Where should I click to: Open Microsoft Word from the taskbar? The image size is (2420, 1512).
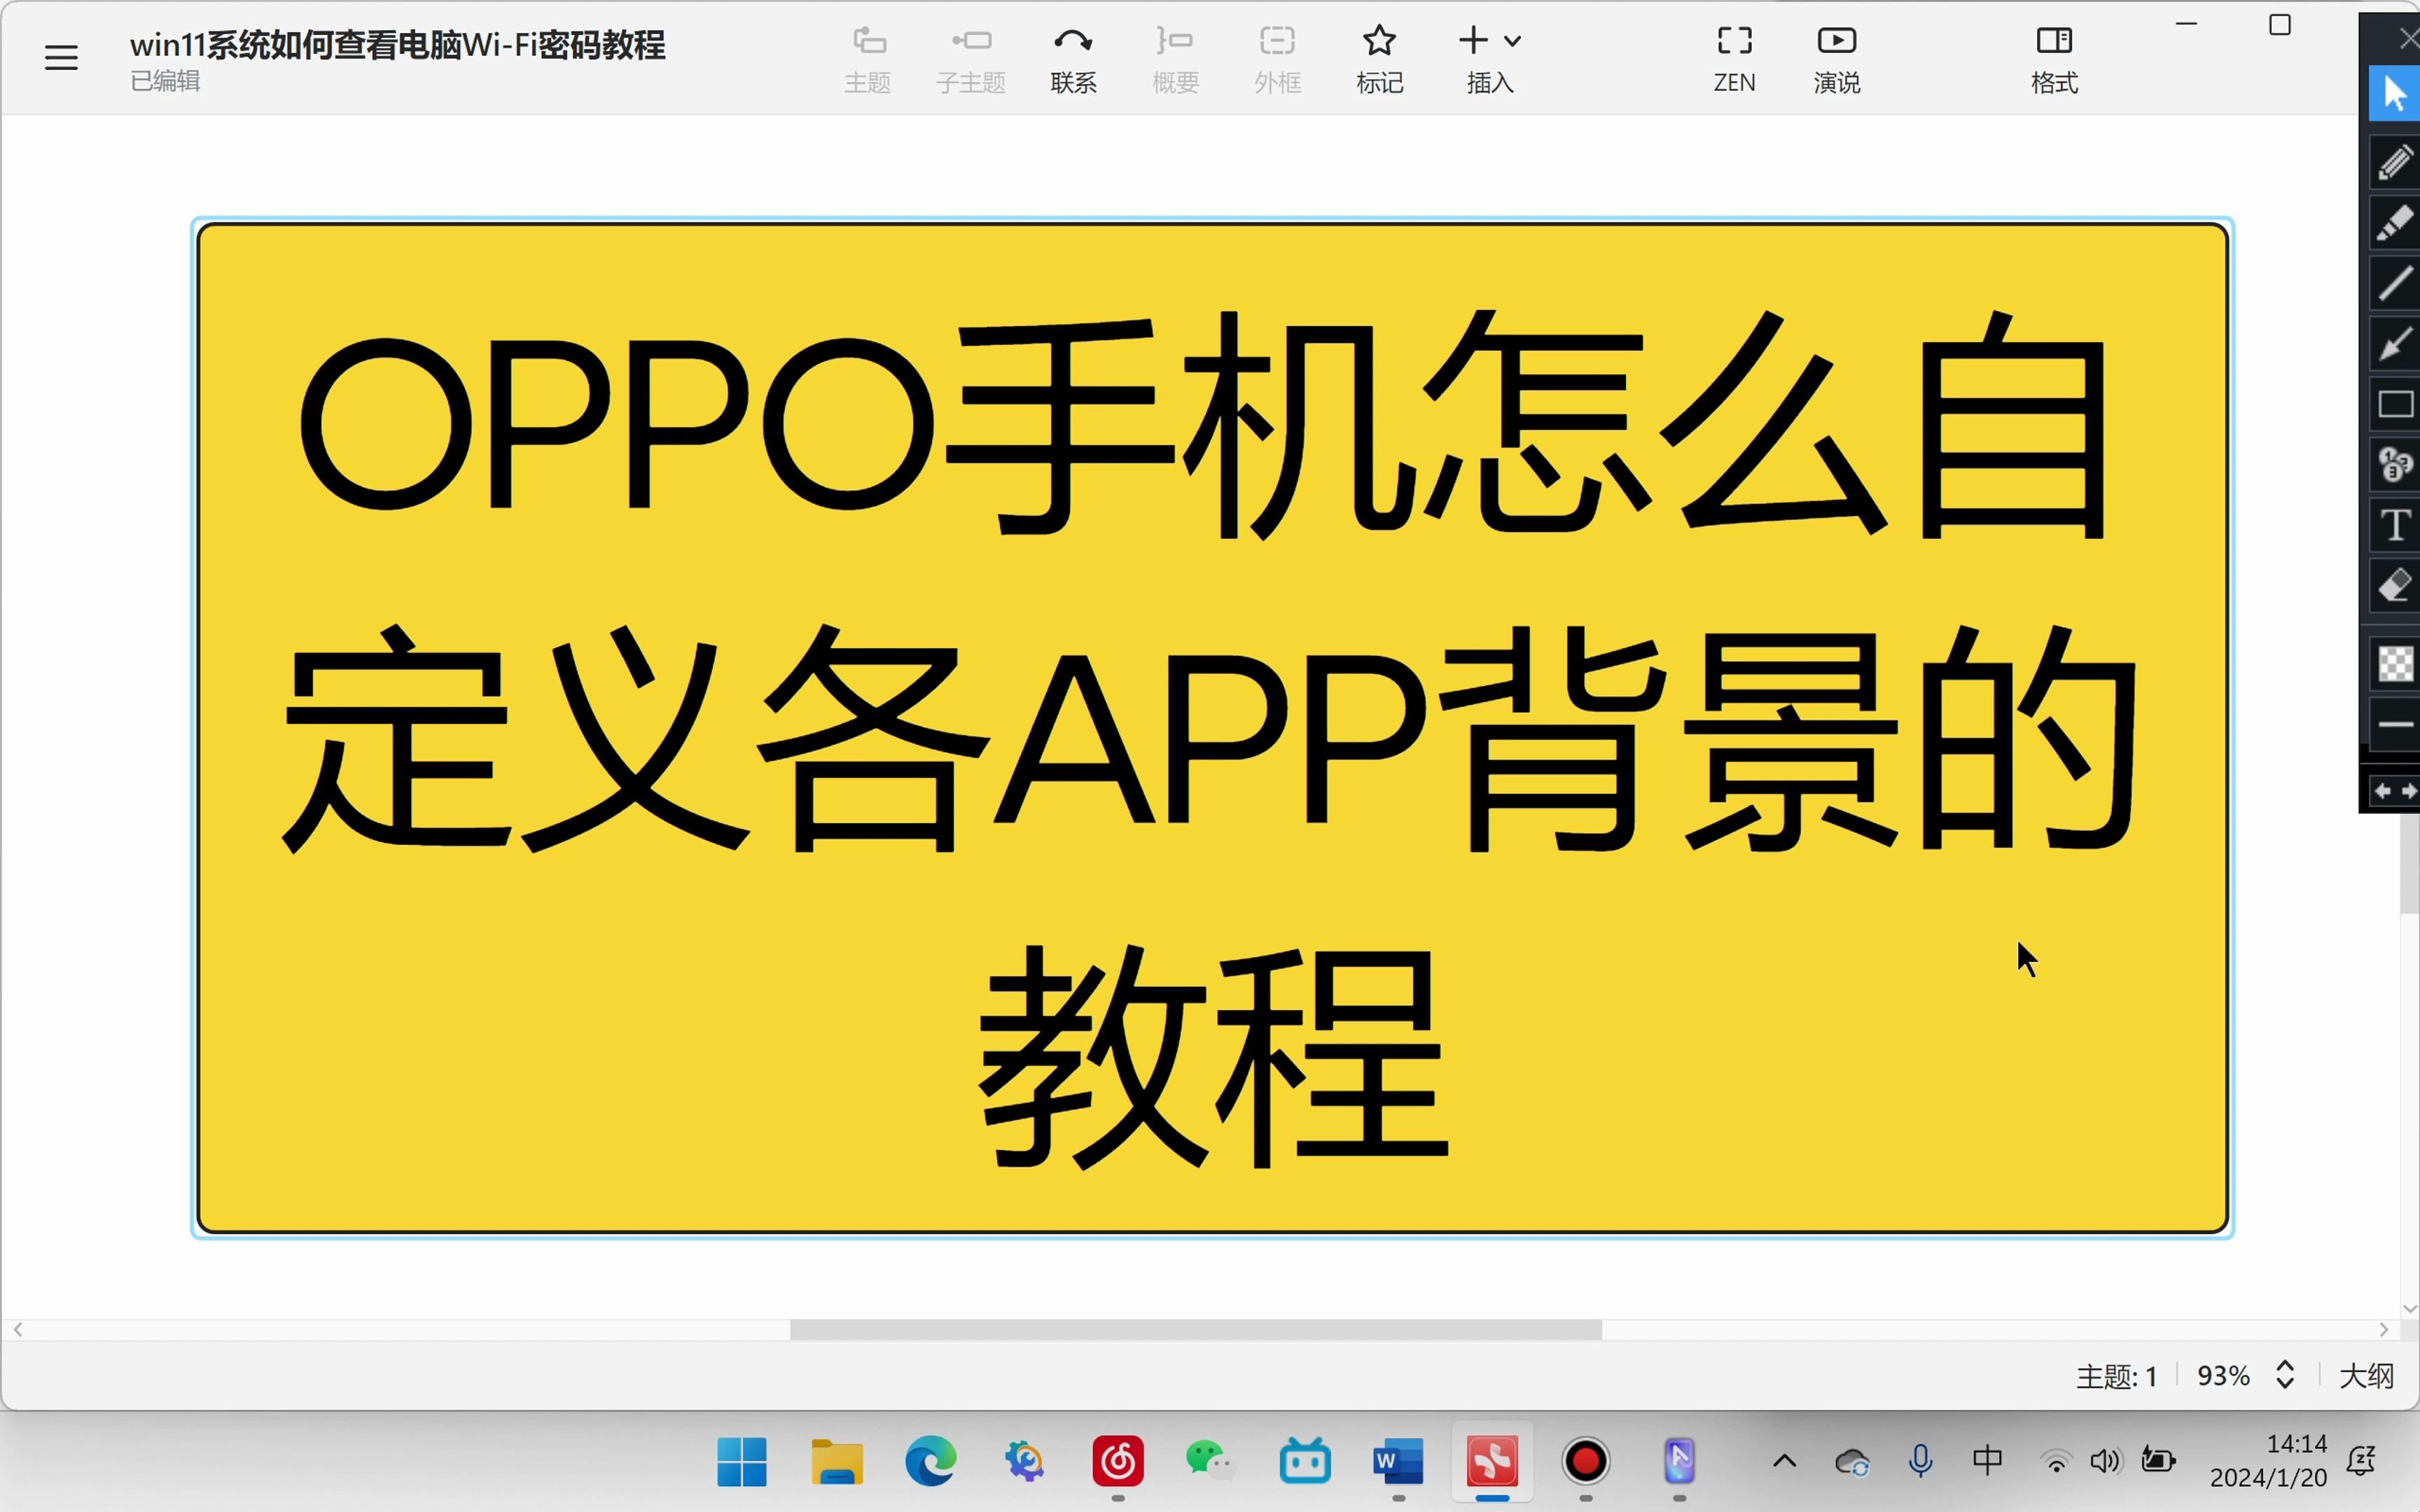(x=1398, y=1462)
